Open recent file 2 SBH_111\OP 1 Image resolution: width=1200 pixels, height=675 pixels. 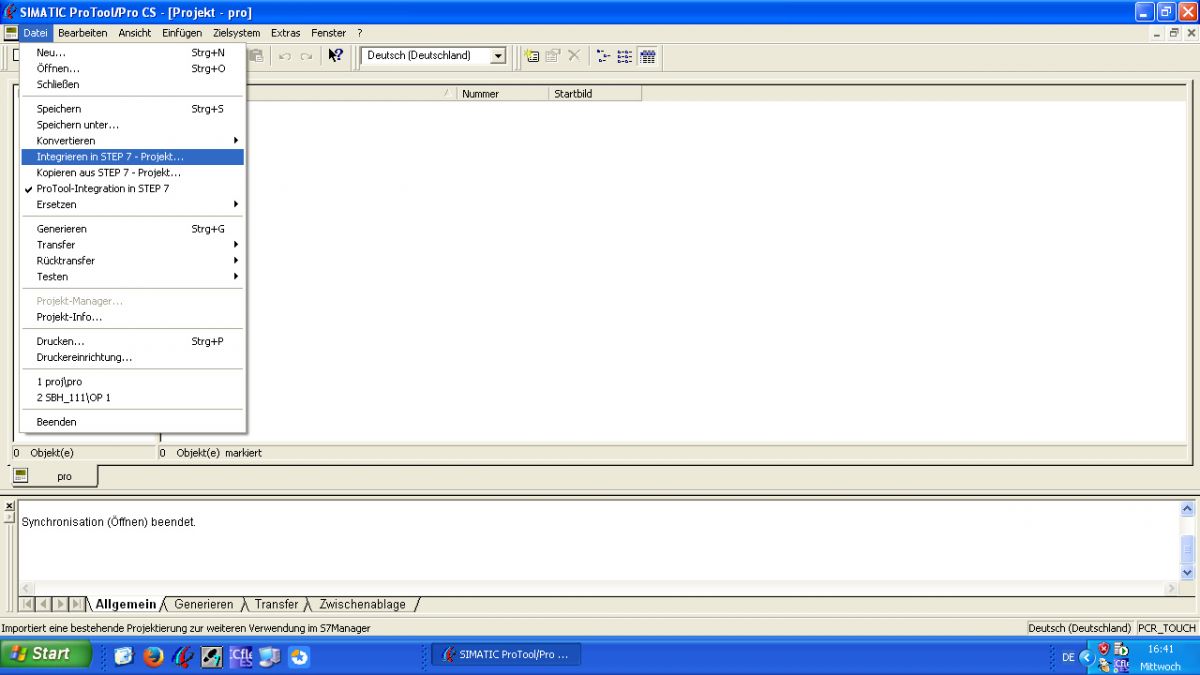132,397
